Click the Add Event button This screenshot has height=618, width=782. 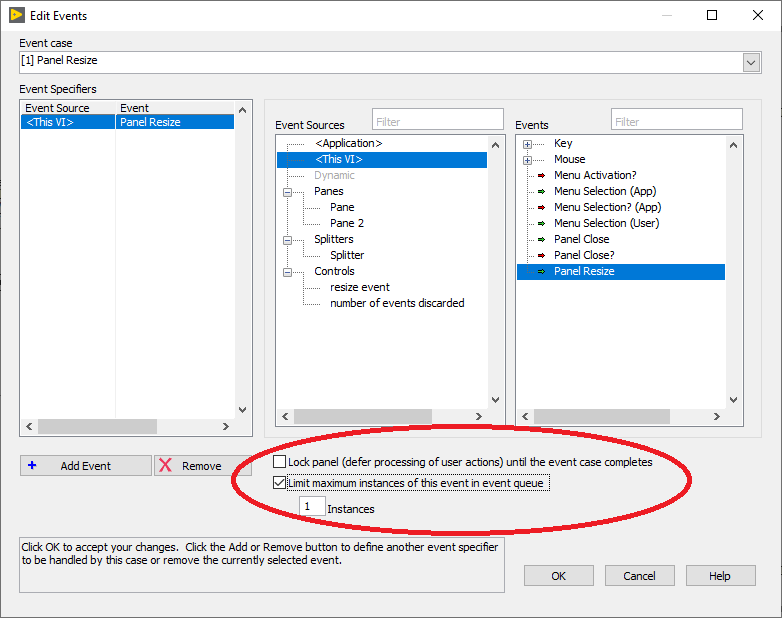[86, 465]
